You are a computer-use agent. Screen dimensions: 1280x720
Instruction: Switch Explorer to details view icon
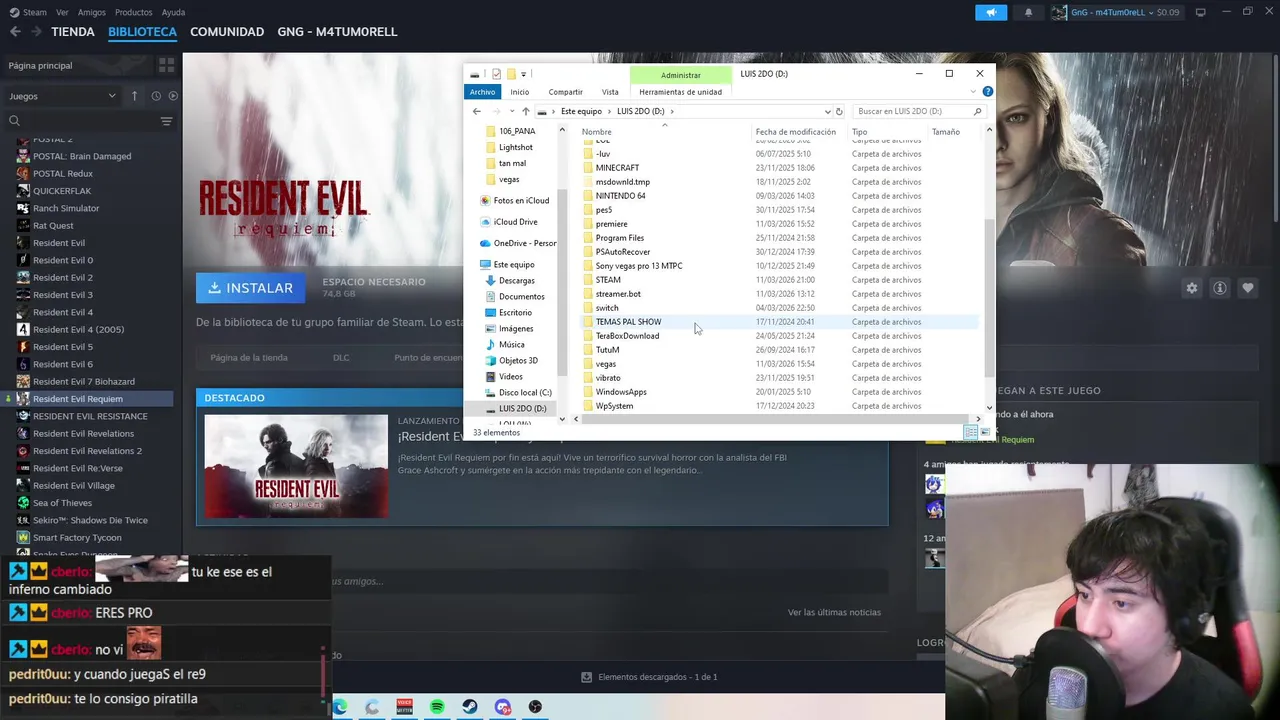970,432
